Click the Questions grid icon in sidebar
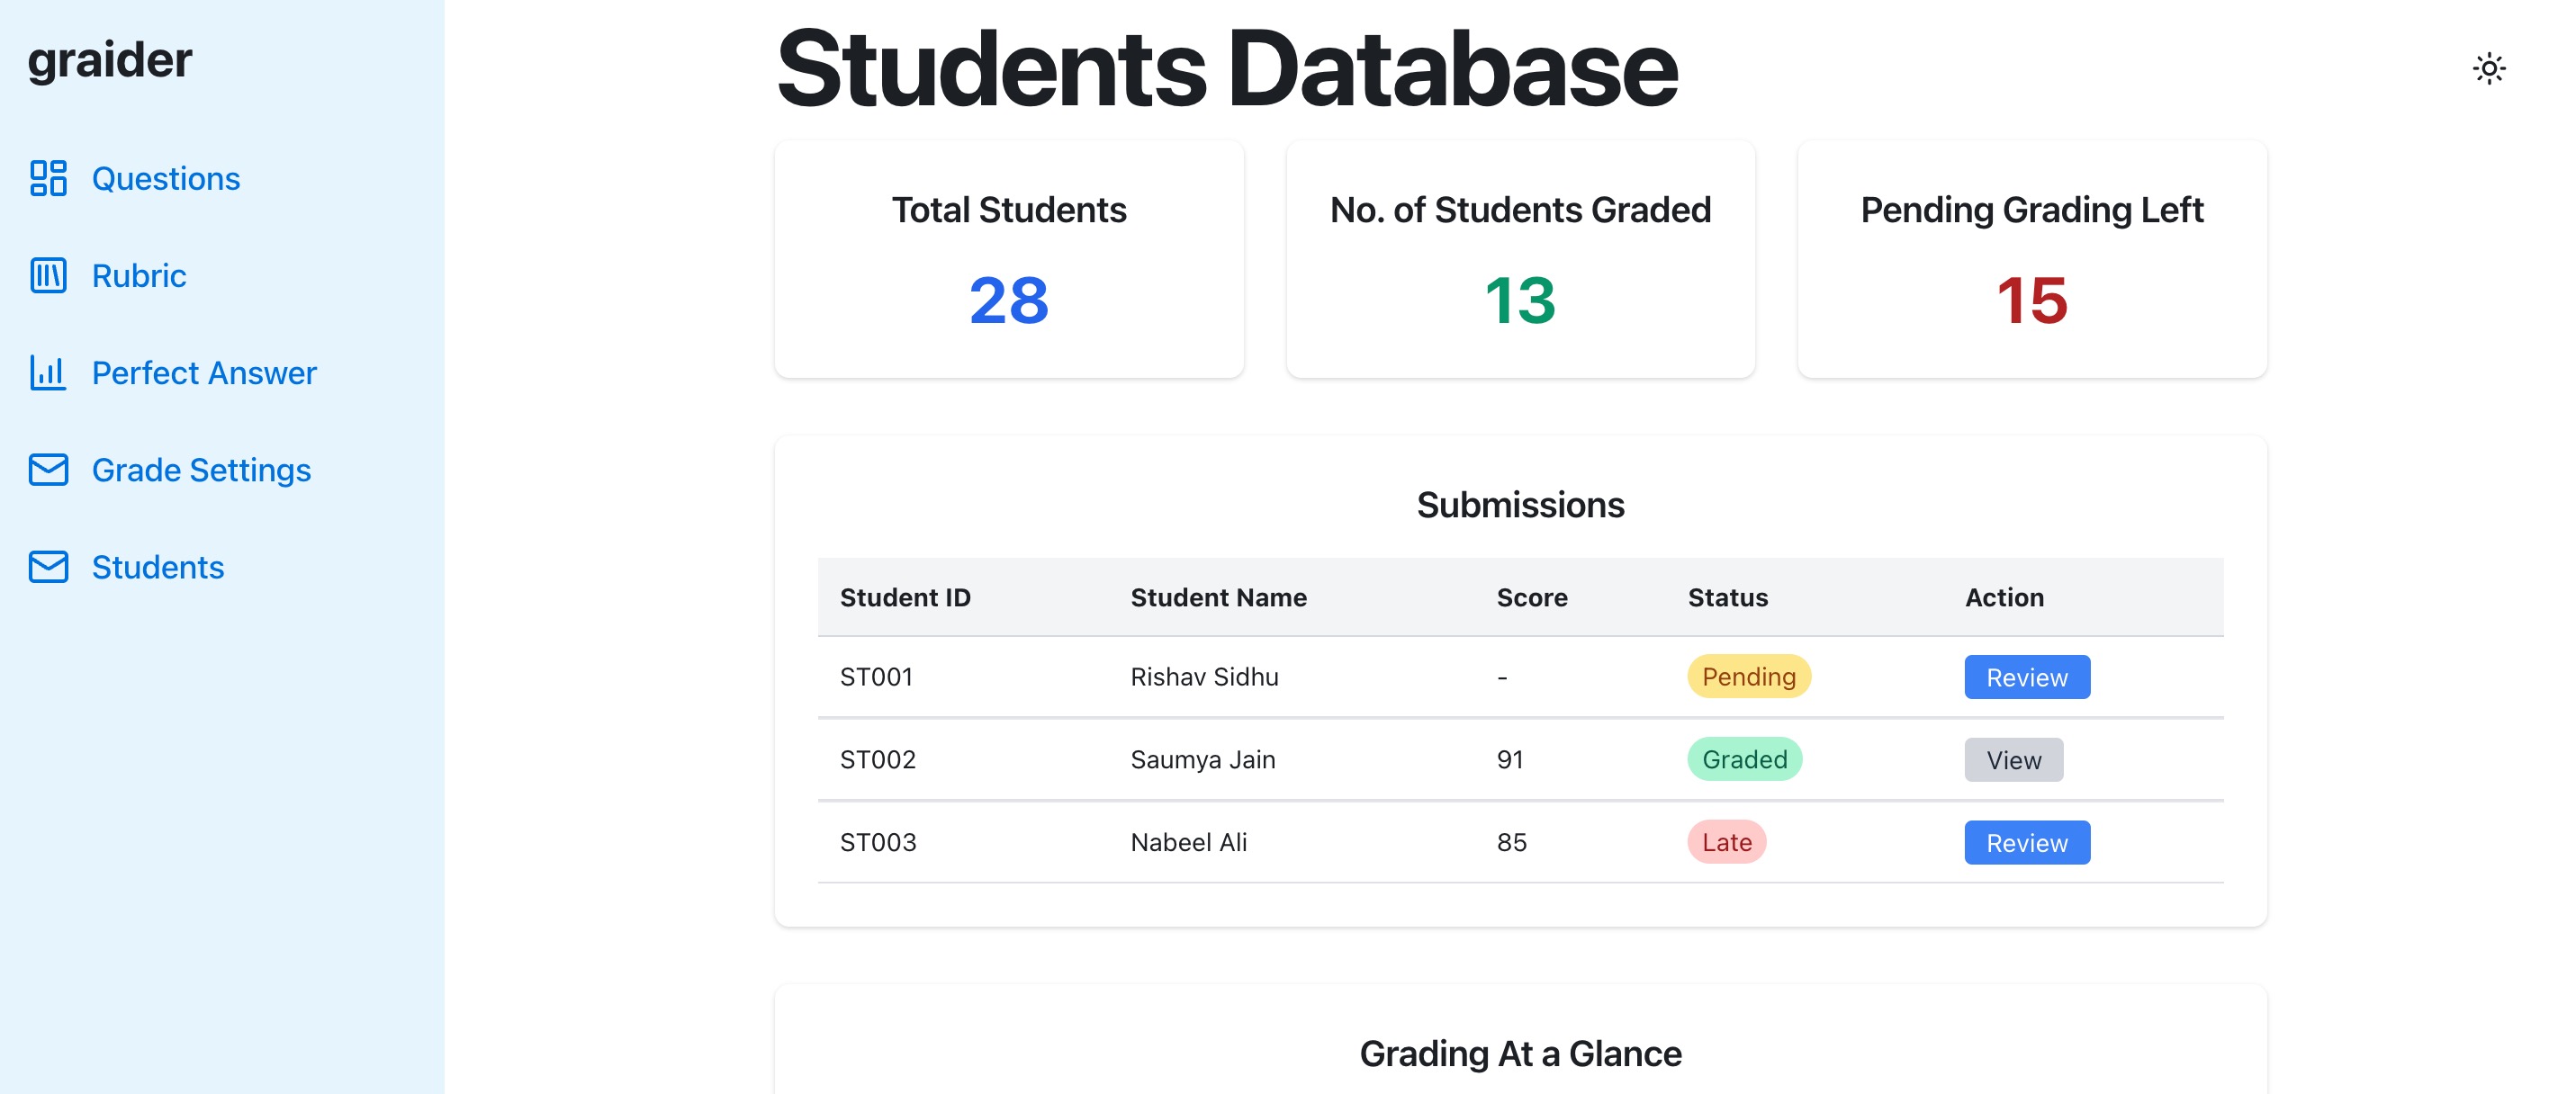 pos(48,178)
